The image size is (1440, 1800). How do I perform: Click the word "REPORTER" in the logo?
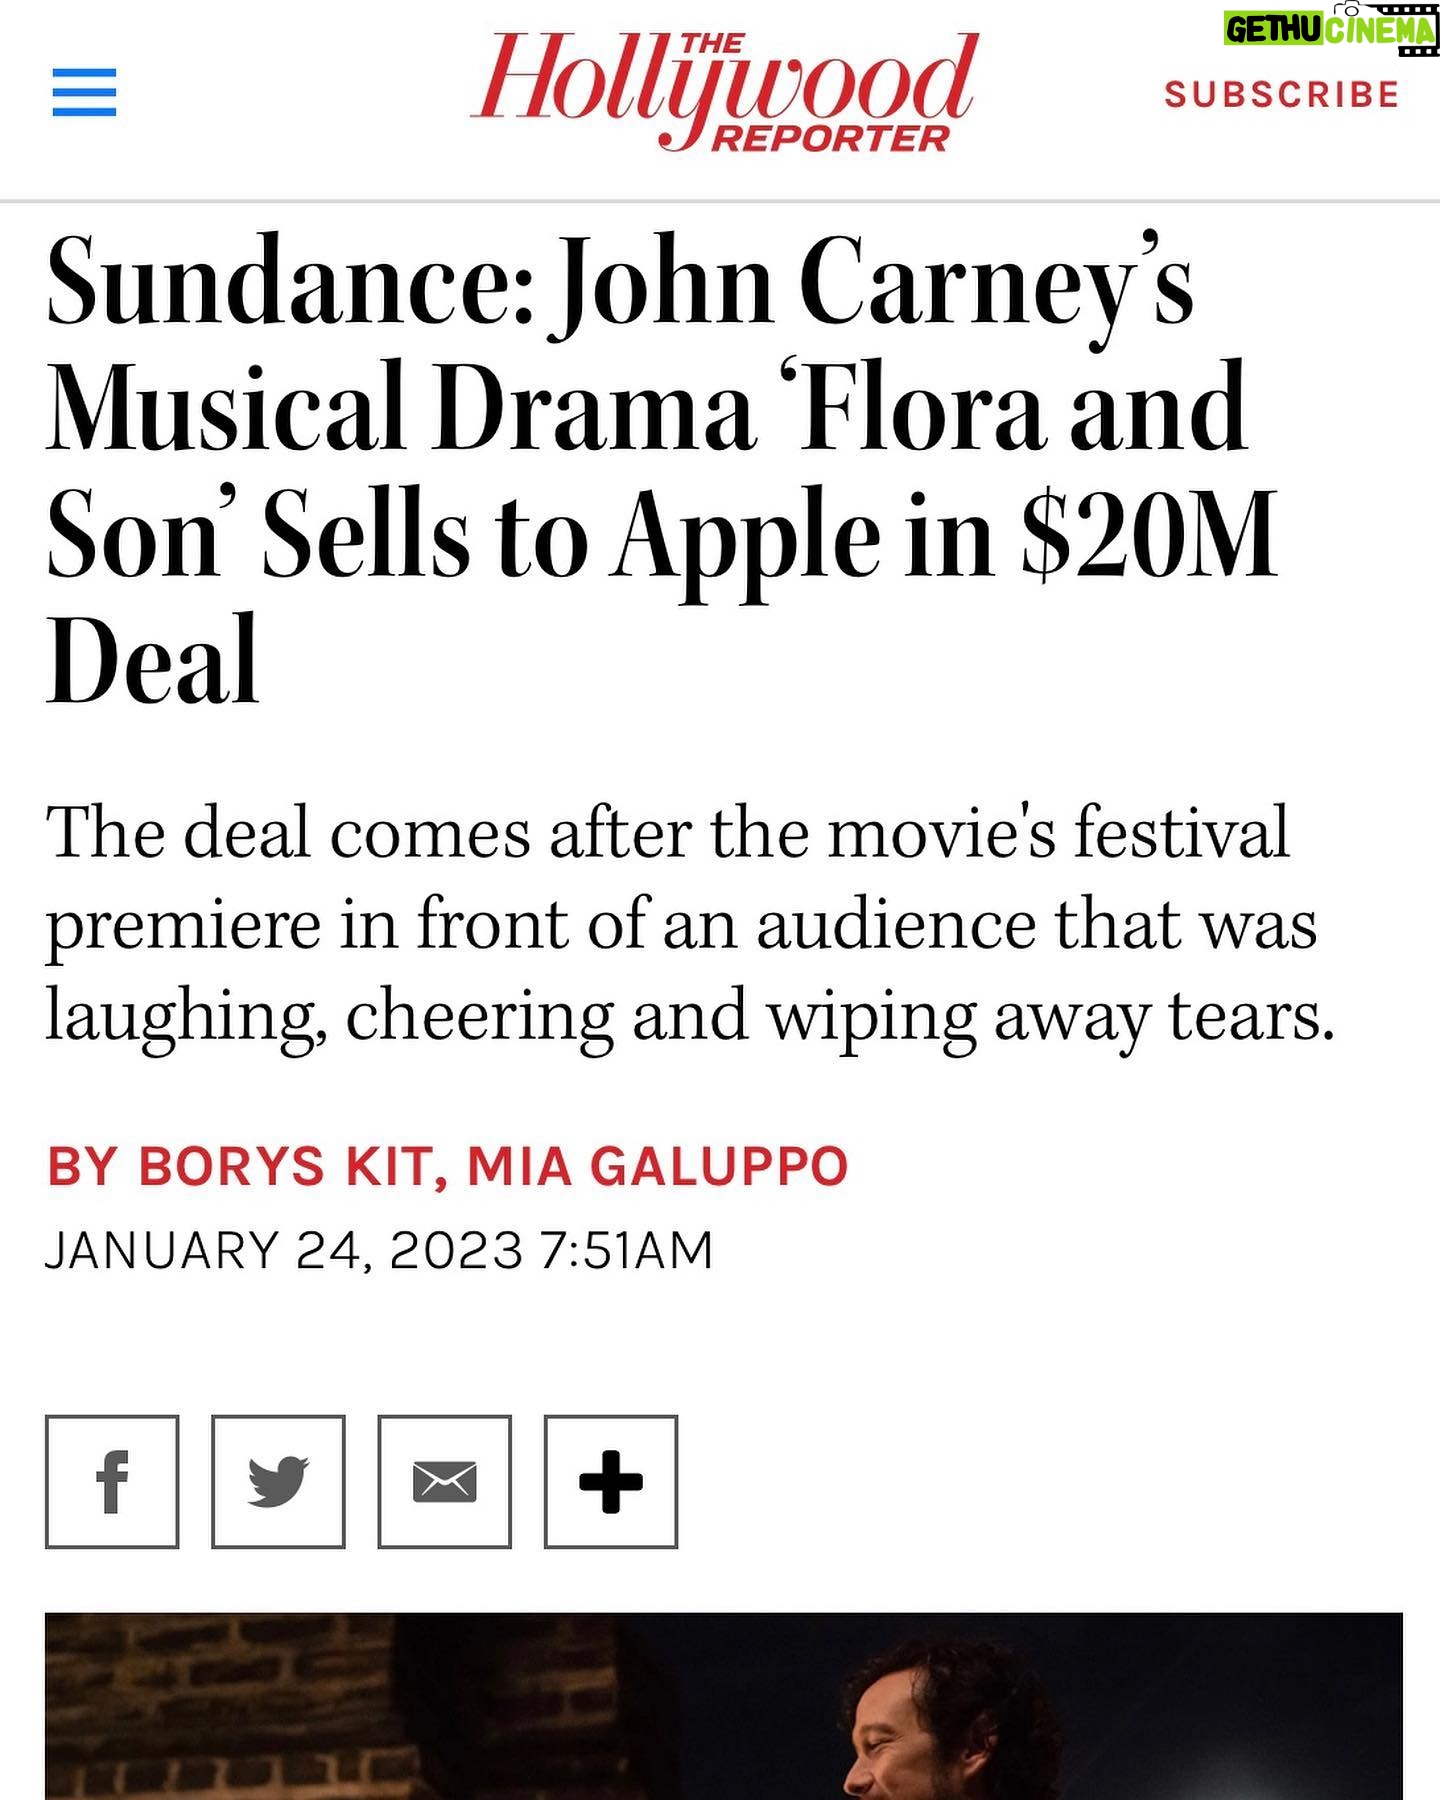click(829, 140)
